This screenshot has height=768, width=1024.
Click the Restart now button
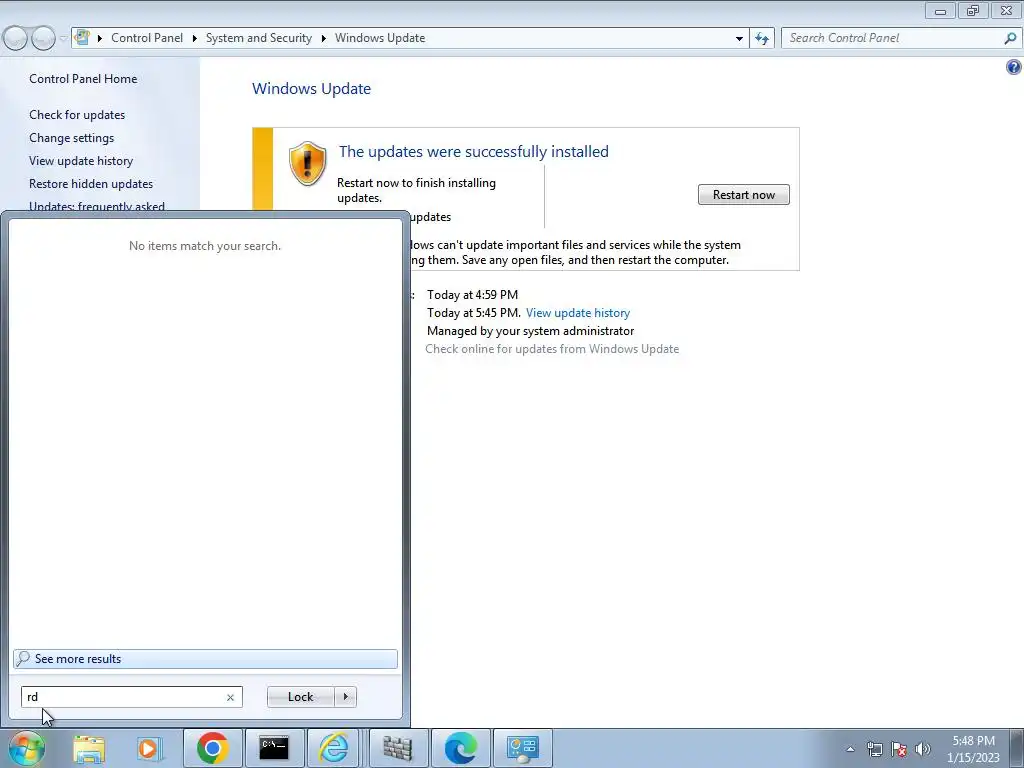[743, 195]
